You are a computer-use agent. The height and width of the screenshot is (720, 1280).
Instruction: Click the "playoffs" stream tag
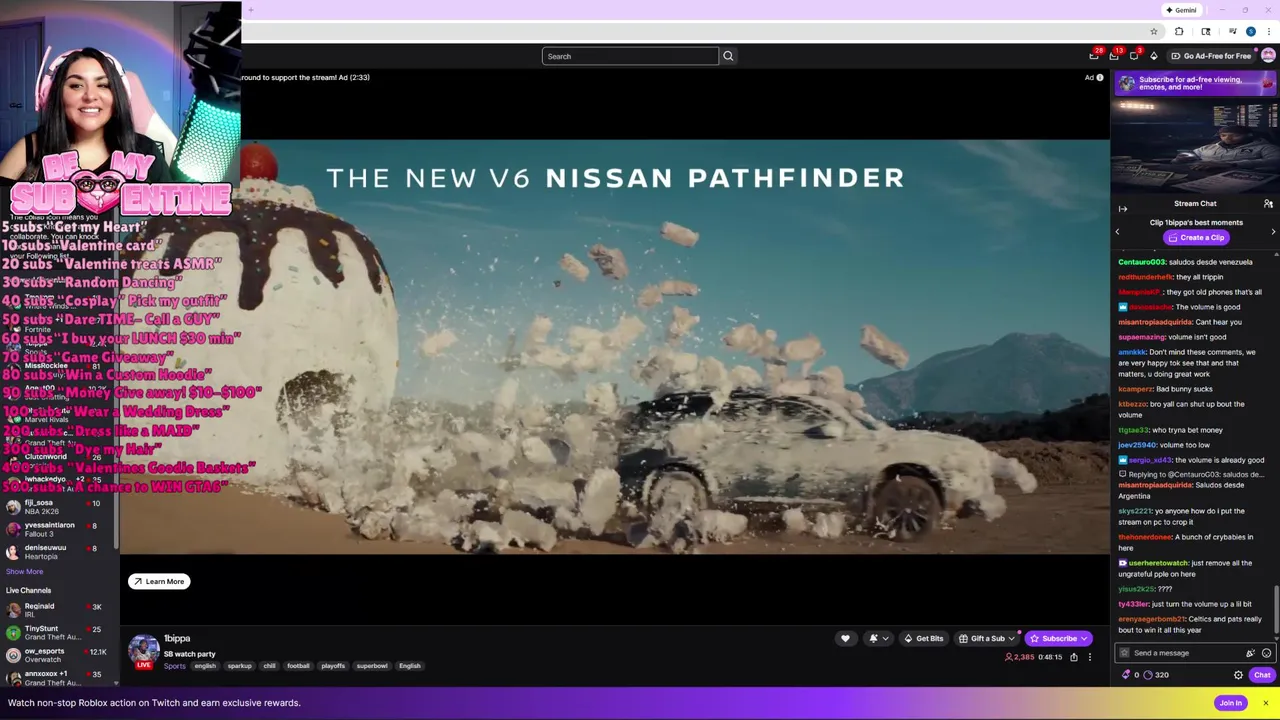click(333, 666)
